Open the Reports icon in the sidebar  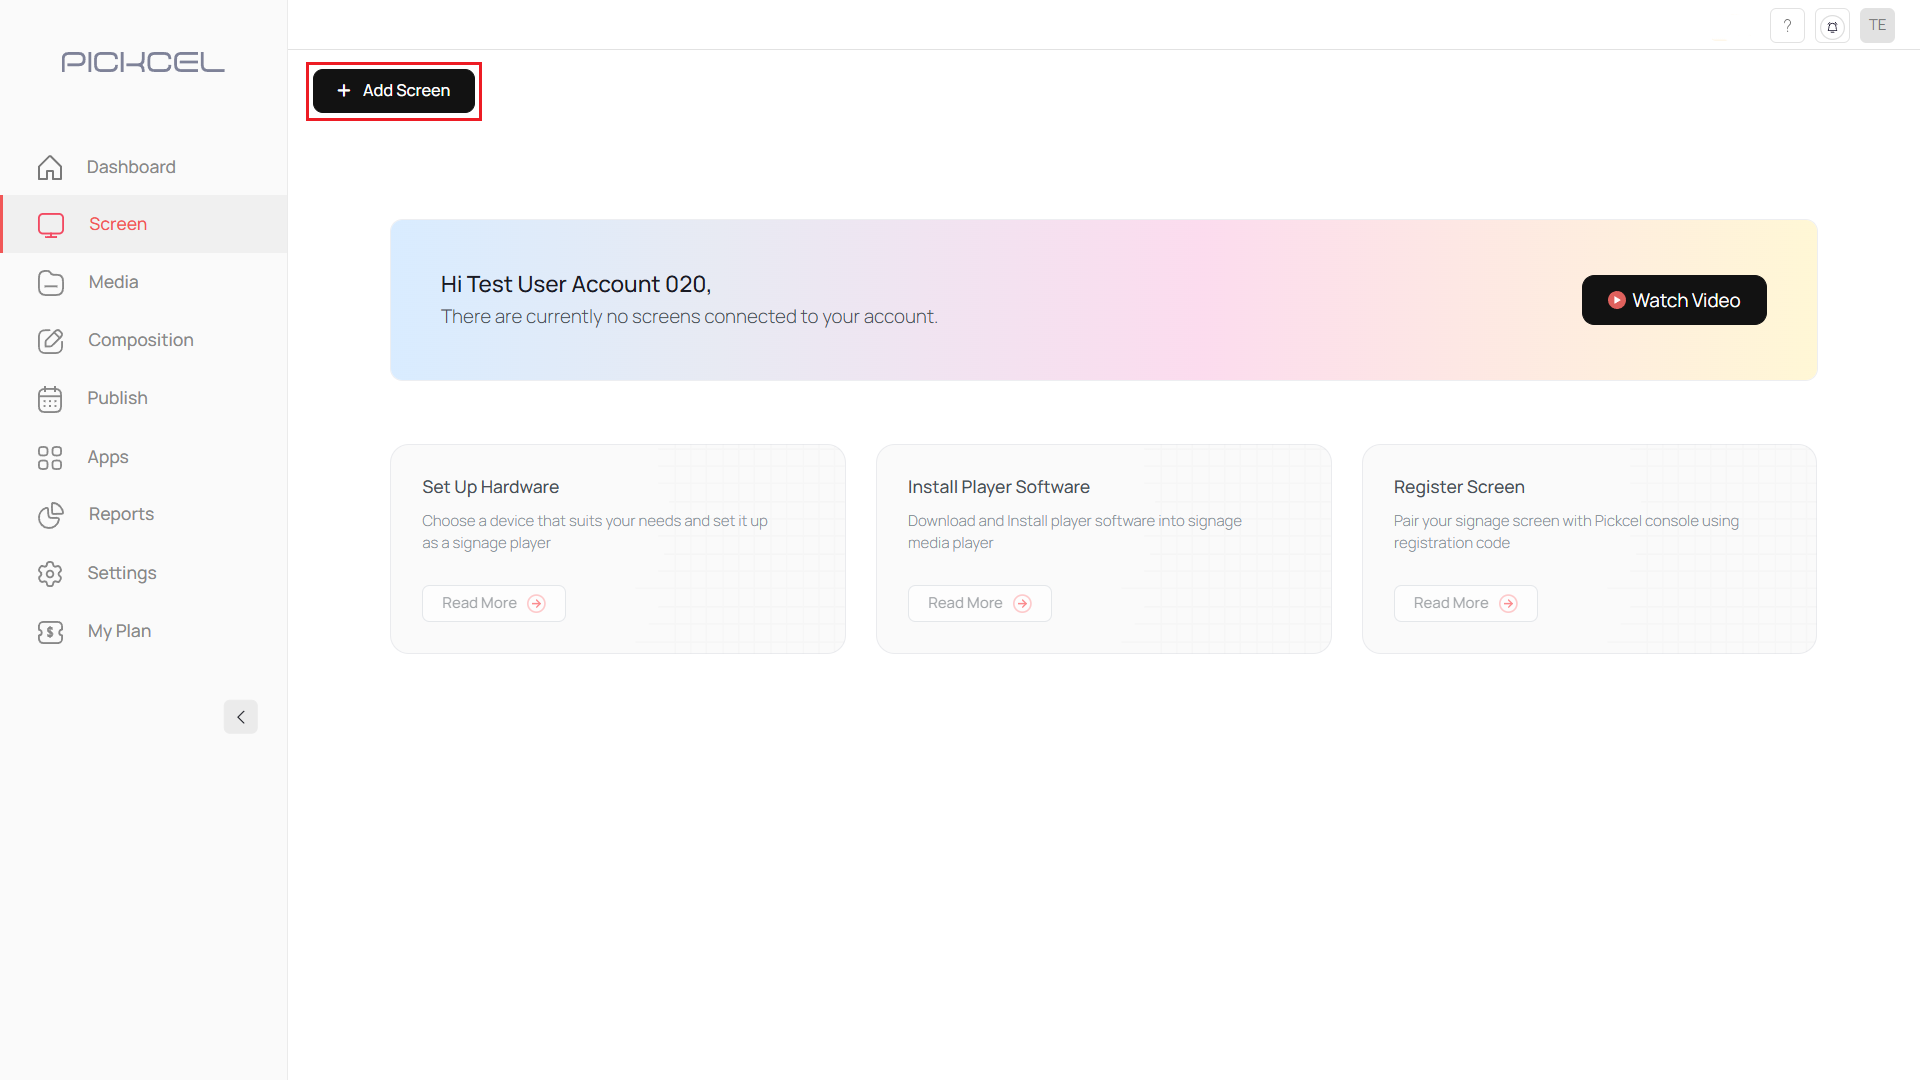click(x=50, y=515)
